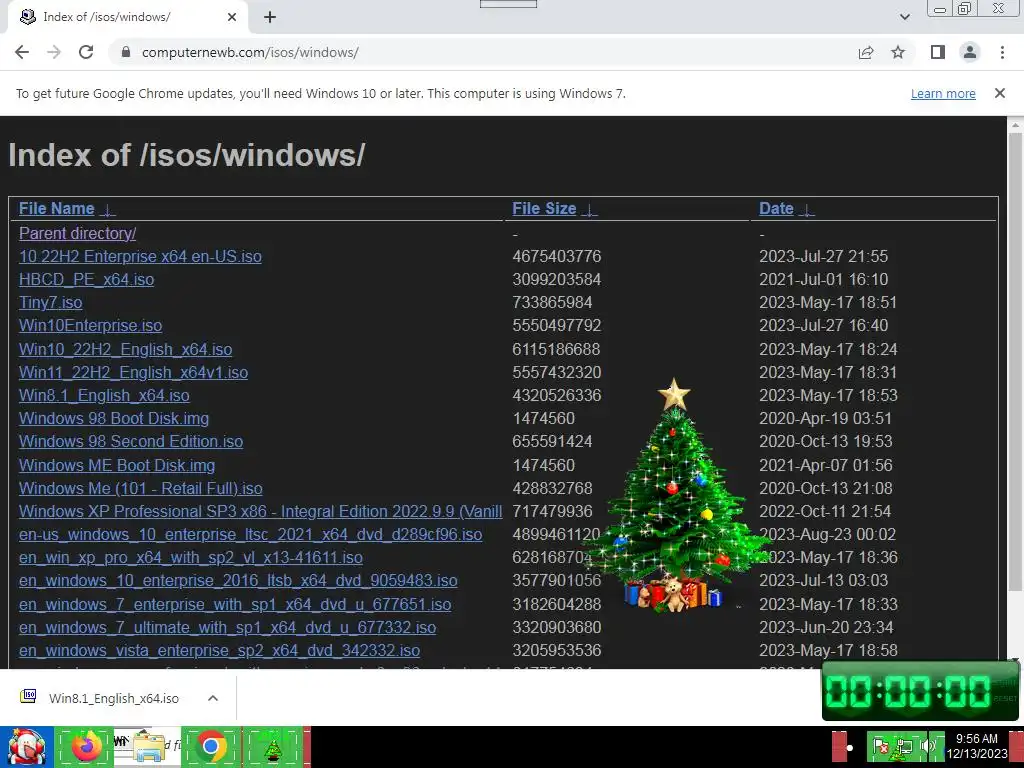Close the Index of /isos/windows/ tab
The height and width of the screenshot is (768, 1024).
pos(232,17)
